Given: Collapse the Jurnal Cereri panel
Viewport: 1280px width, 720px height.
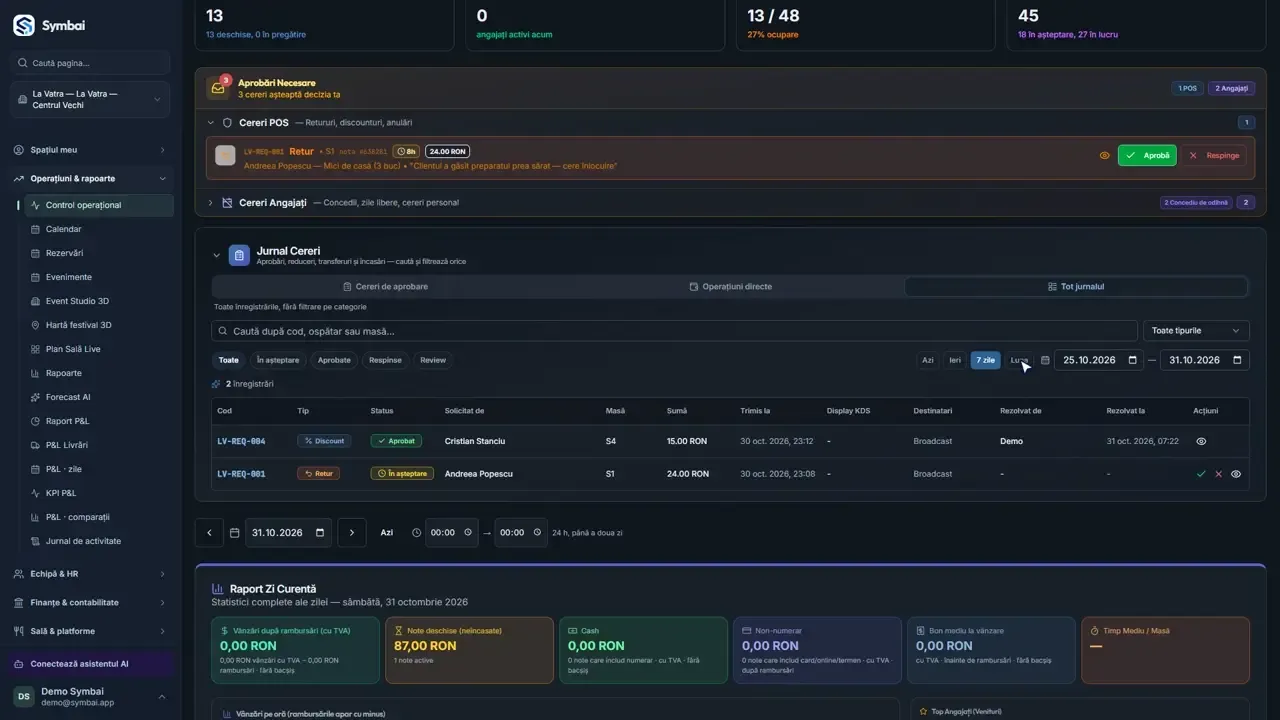Looking at the screenshot, I should (x=216, y=256).
